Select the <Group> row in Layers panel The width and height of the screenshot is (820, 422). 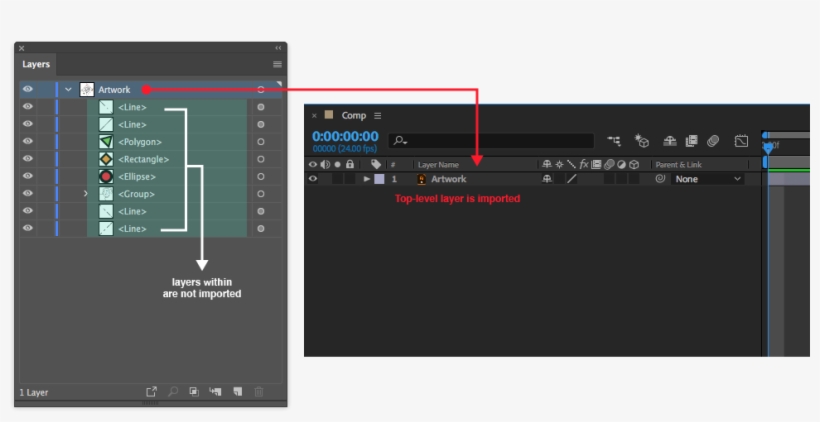(x=151, y=193)
